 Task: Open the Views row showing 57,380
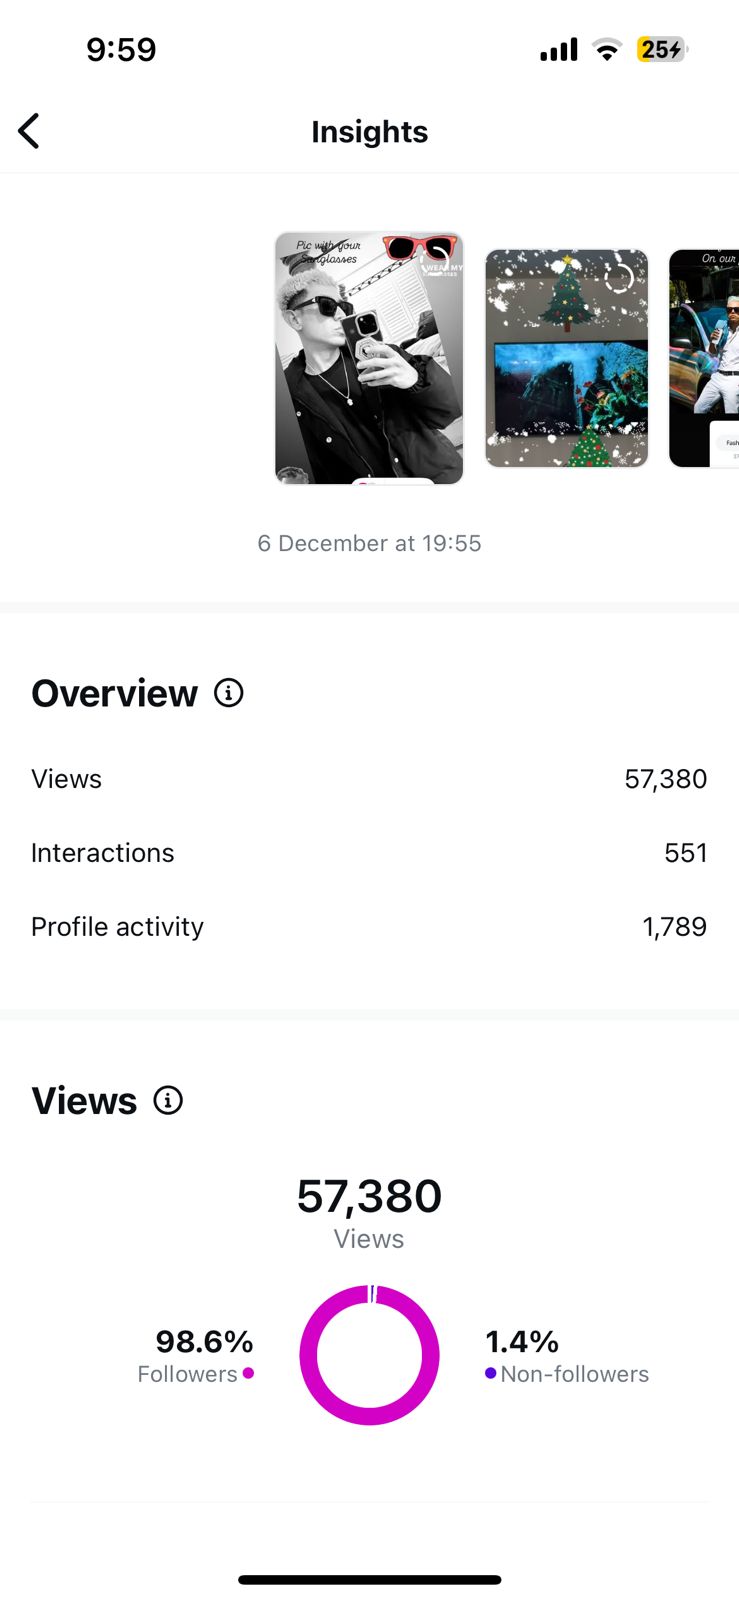pyautogui.click(x=369, y=779)
